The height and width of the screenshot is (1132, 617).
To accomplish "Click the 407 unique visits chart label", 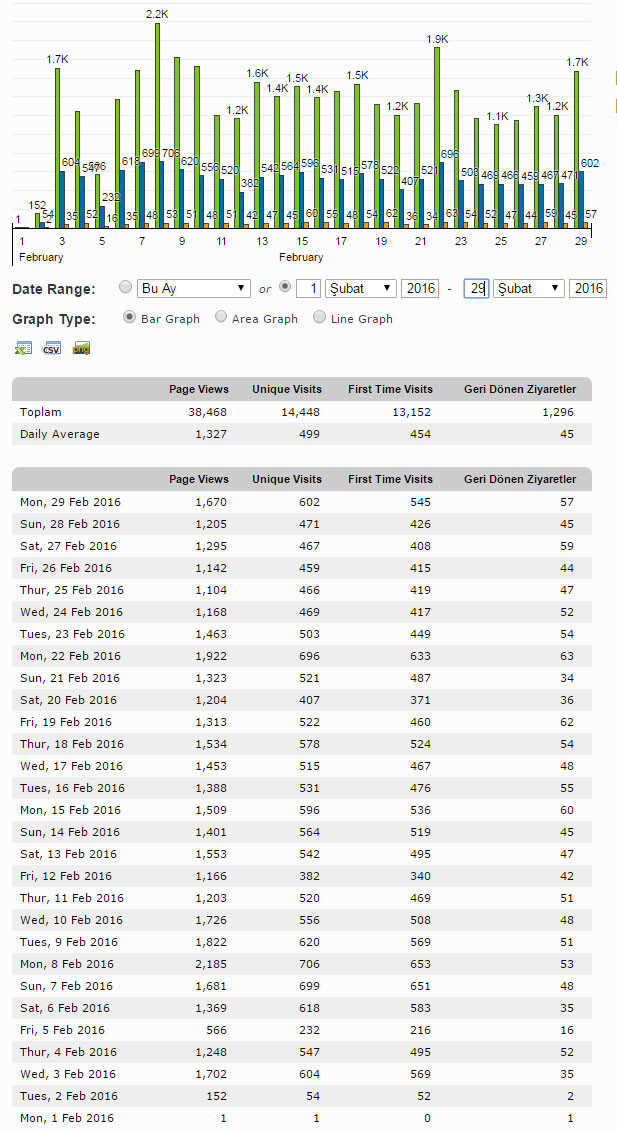I will pyautogui.click(x=410, y=181).
